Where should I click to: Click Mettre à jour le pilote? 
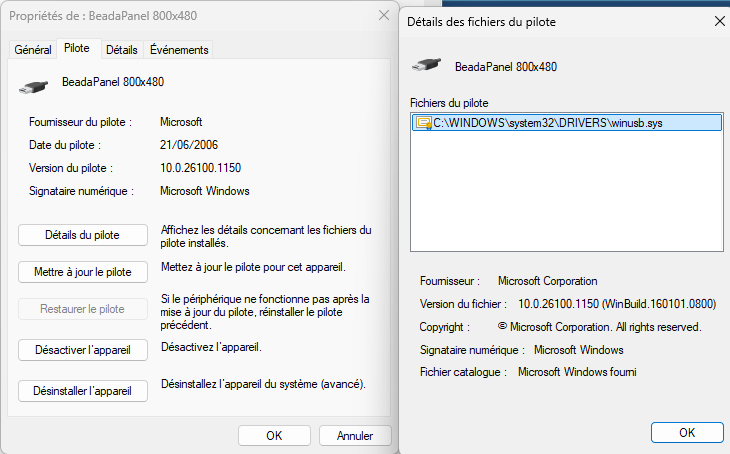click(x=83, y=272)
